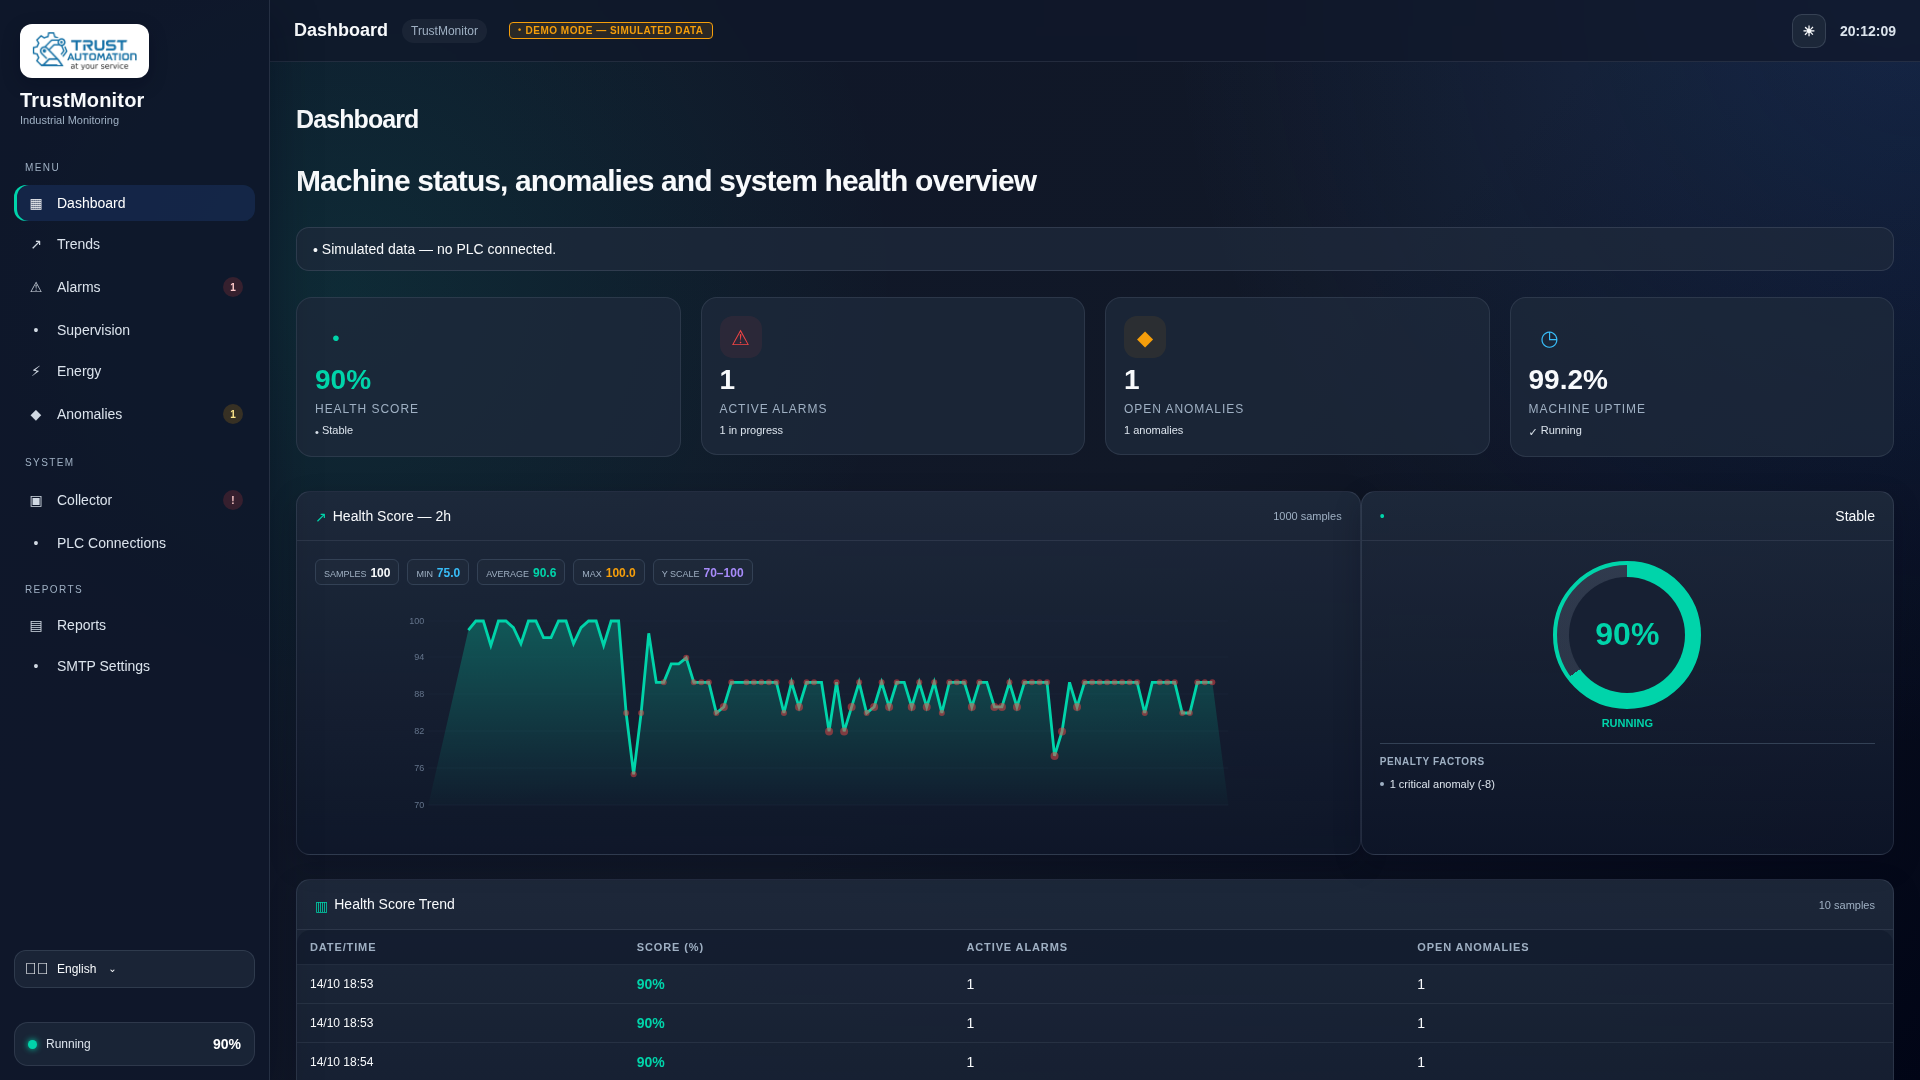Click the '1 critical anomaly (-8)' penalty factor
Screen dimensions: 1920x1080
coord(1442,784)
